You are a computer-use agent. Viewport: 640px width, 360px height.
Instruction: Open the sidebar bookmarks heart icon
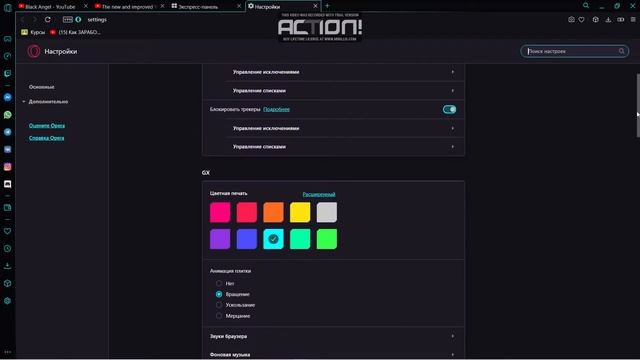pyautogui.click(x=7, y=231)
